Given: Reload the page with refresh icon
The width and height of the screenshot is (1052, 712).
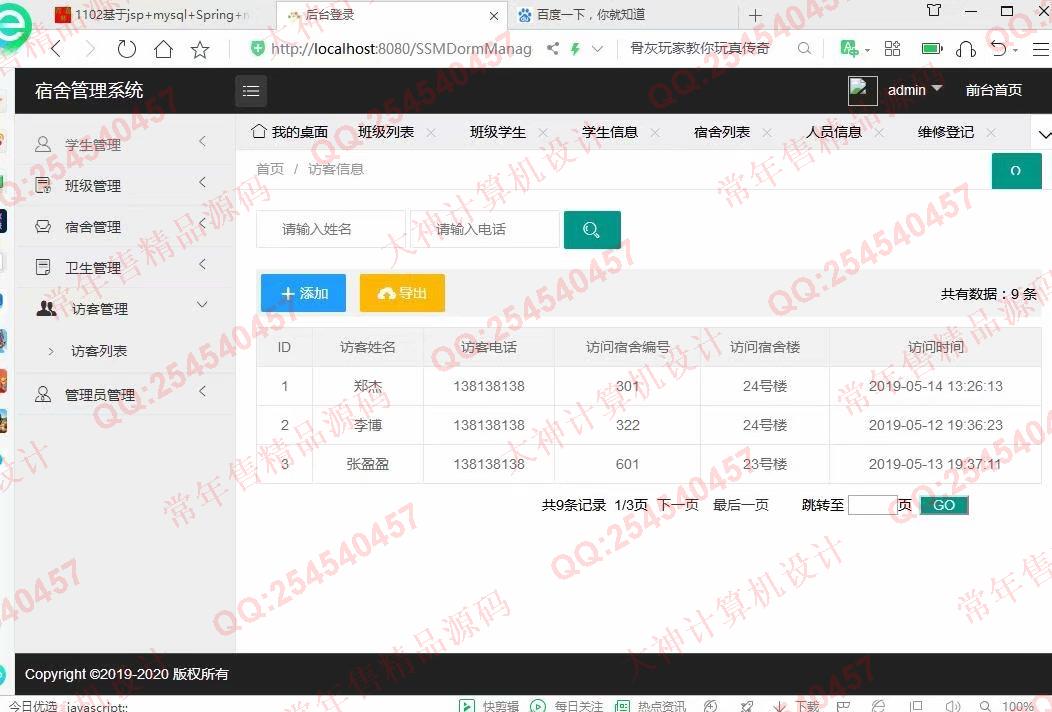Looking at the screenshot, I should (x=126, y=49).
